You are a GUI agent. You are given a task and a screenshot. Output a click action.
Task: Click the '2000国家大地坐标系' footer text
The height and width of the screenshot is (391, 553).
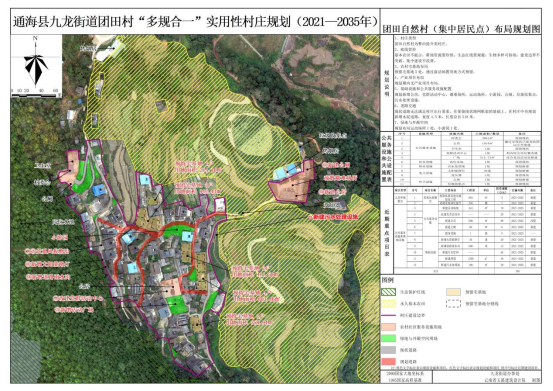[x=405, y=373]
